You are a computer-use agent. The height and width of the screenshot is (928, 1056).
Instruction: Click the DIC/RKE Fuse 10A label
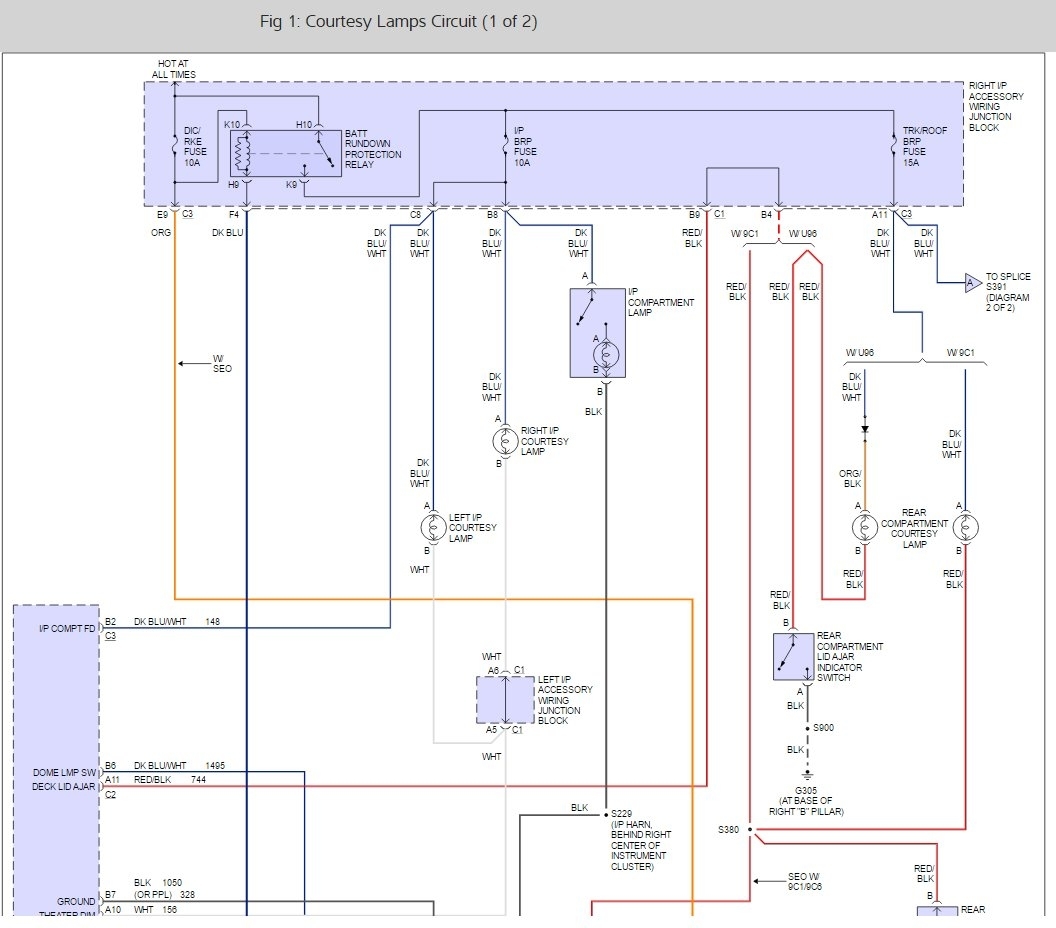tap(195, 146)
